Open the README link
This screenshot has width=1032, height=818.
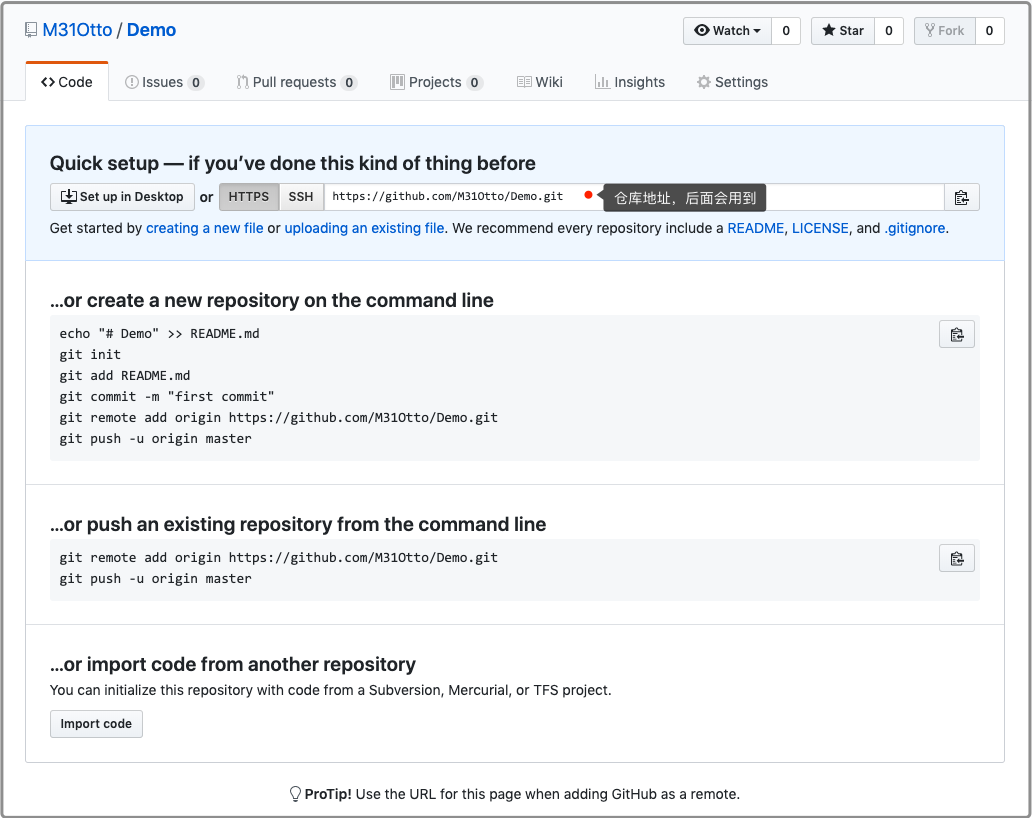756,228
